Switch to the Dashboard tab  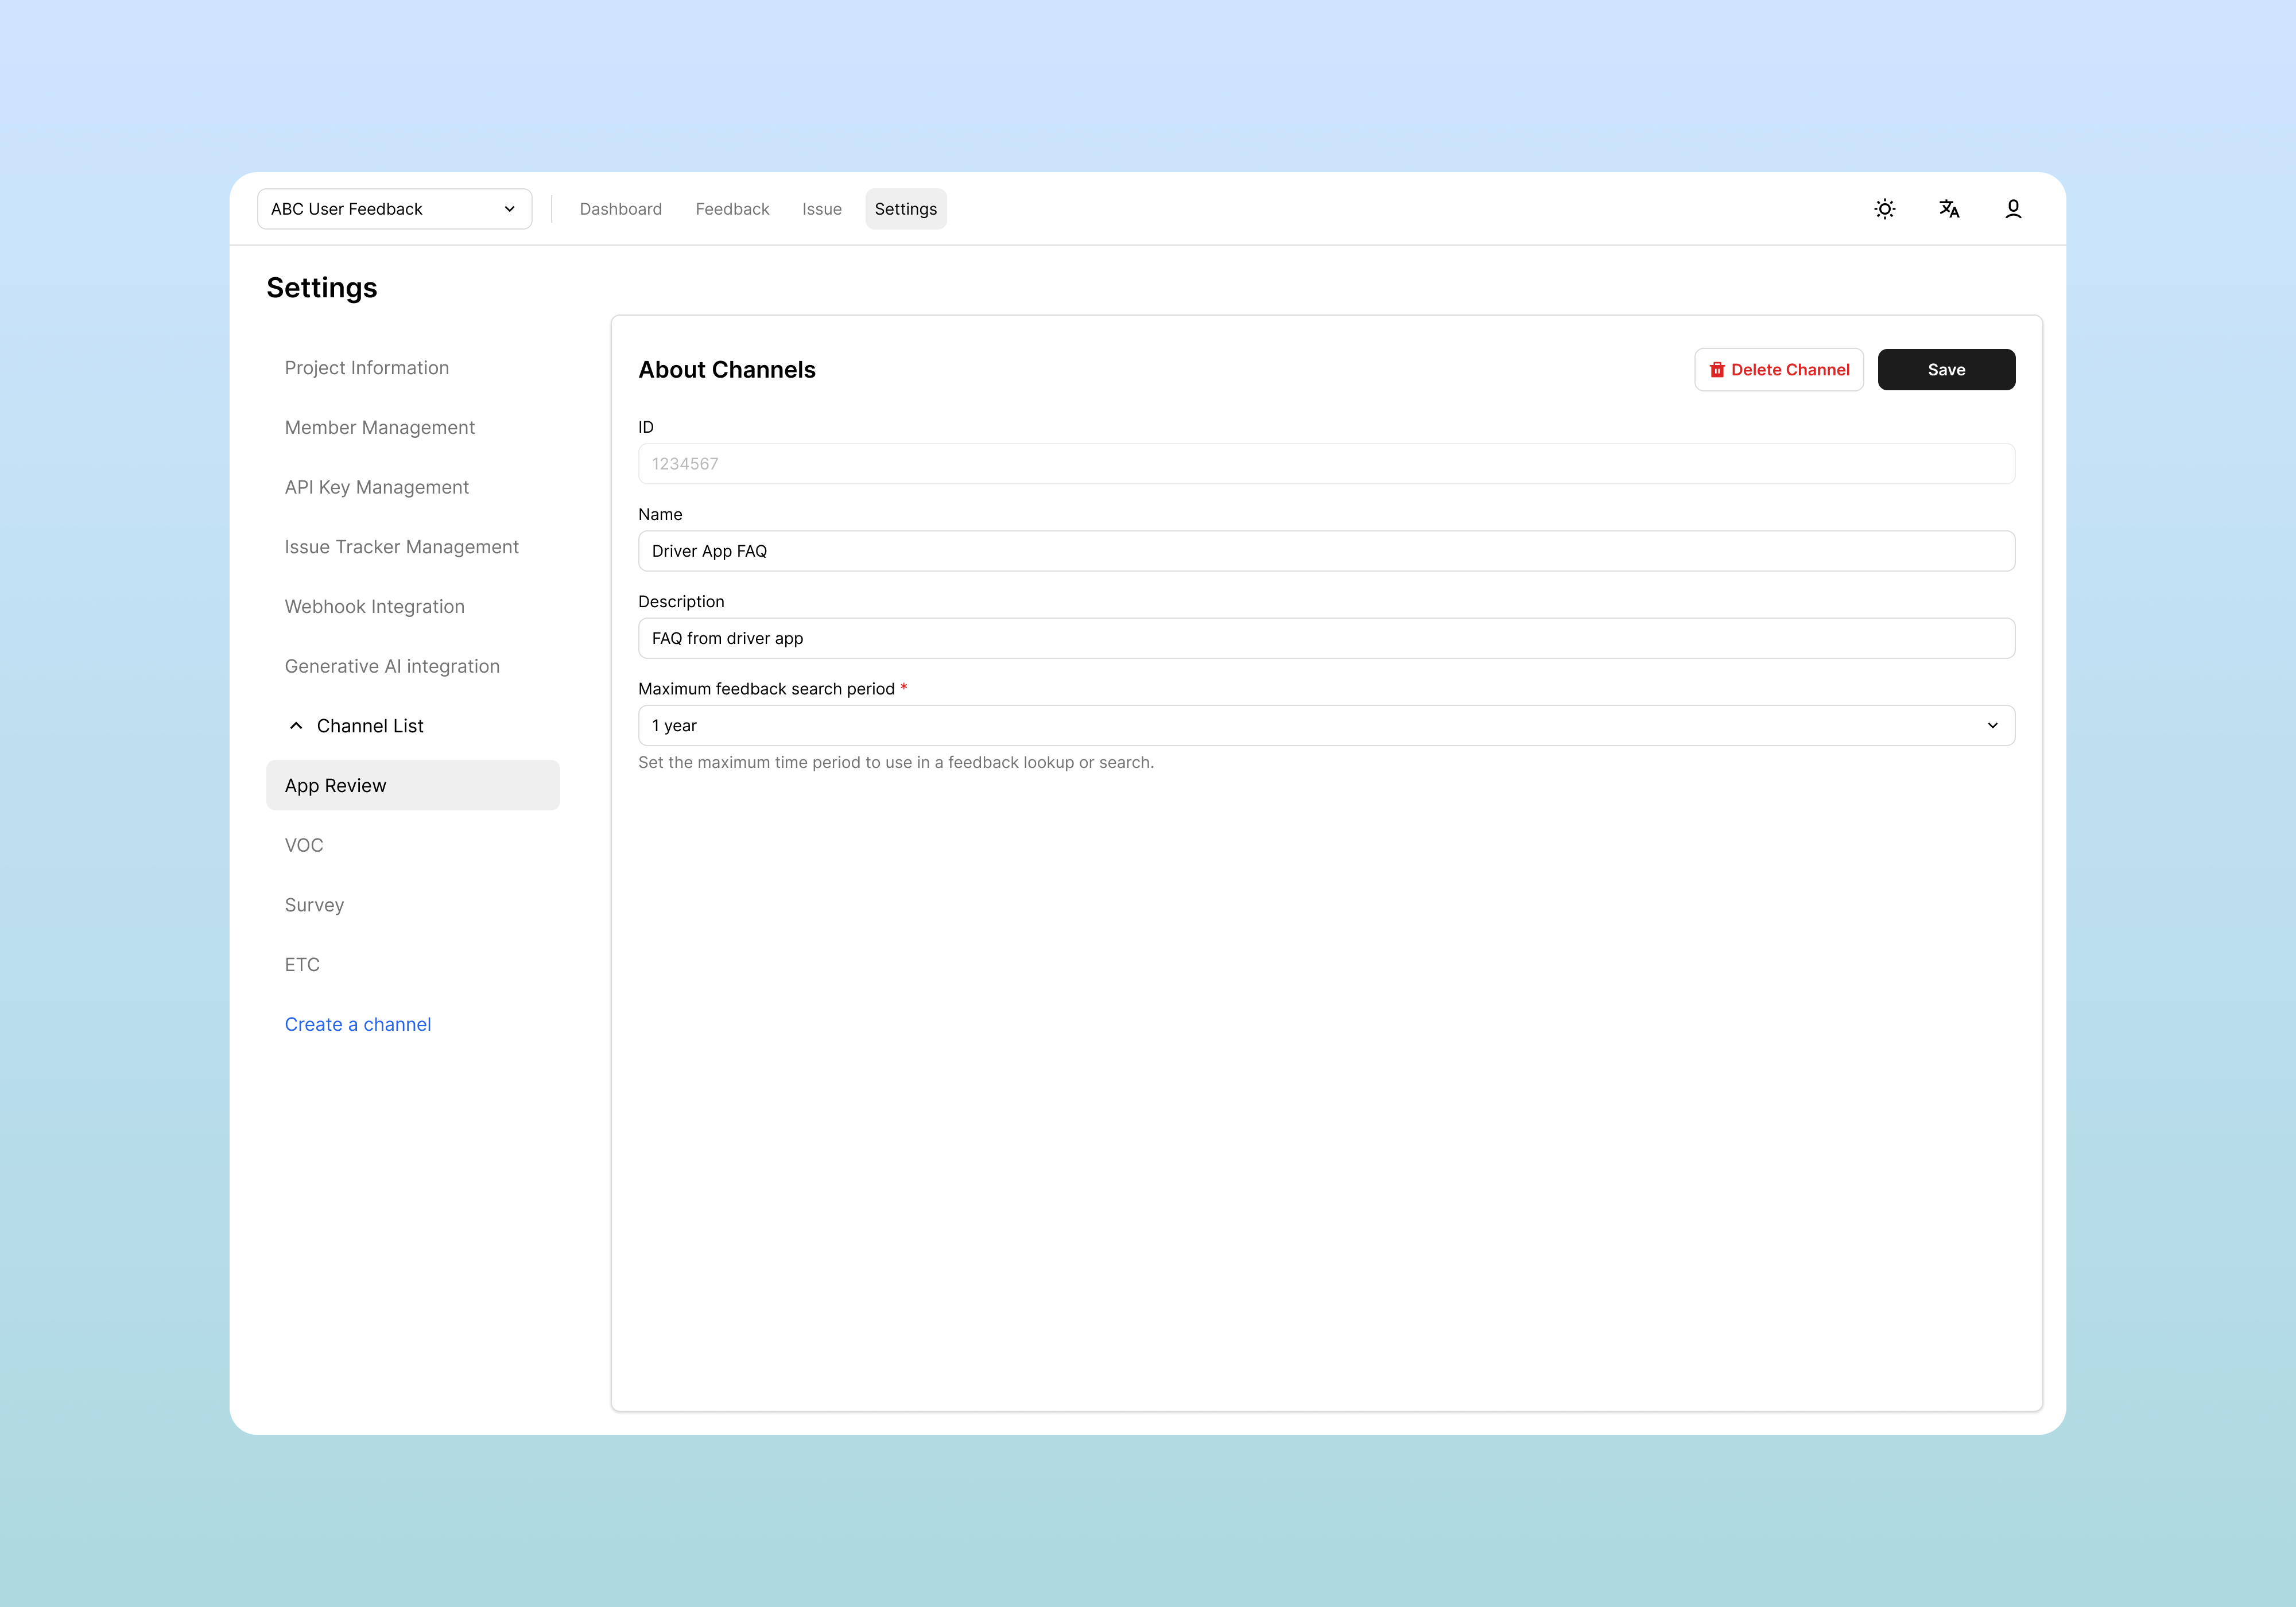tap(620, 209)
